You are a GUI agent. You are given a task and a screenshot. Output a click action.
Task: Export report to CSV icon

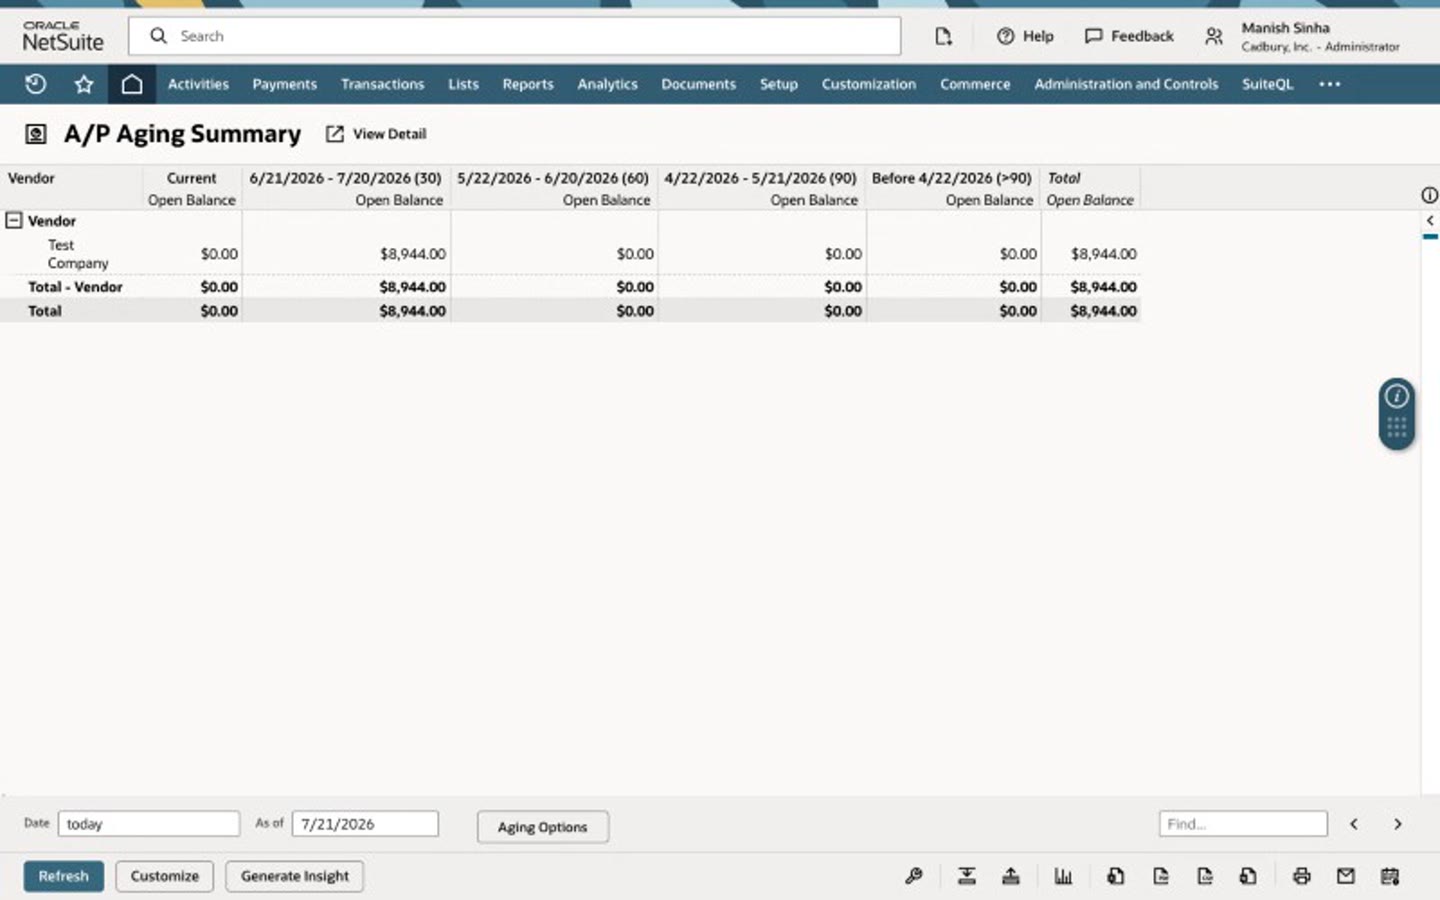click(1205, 876)
